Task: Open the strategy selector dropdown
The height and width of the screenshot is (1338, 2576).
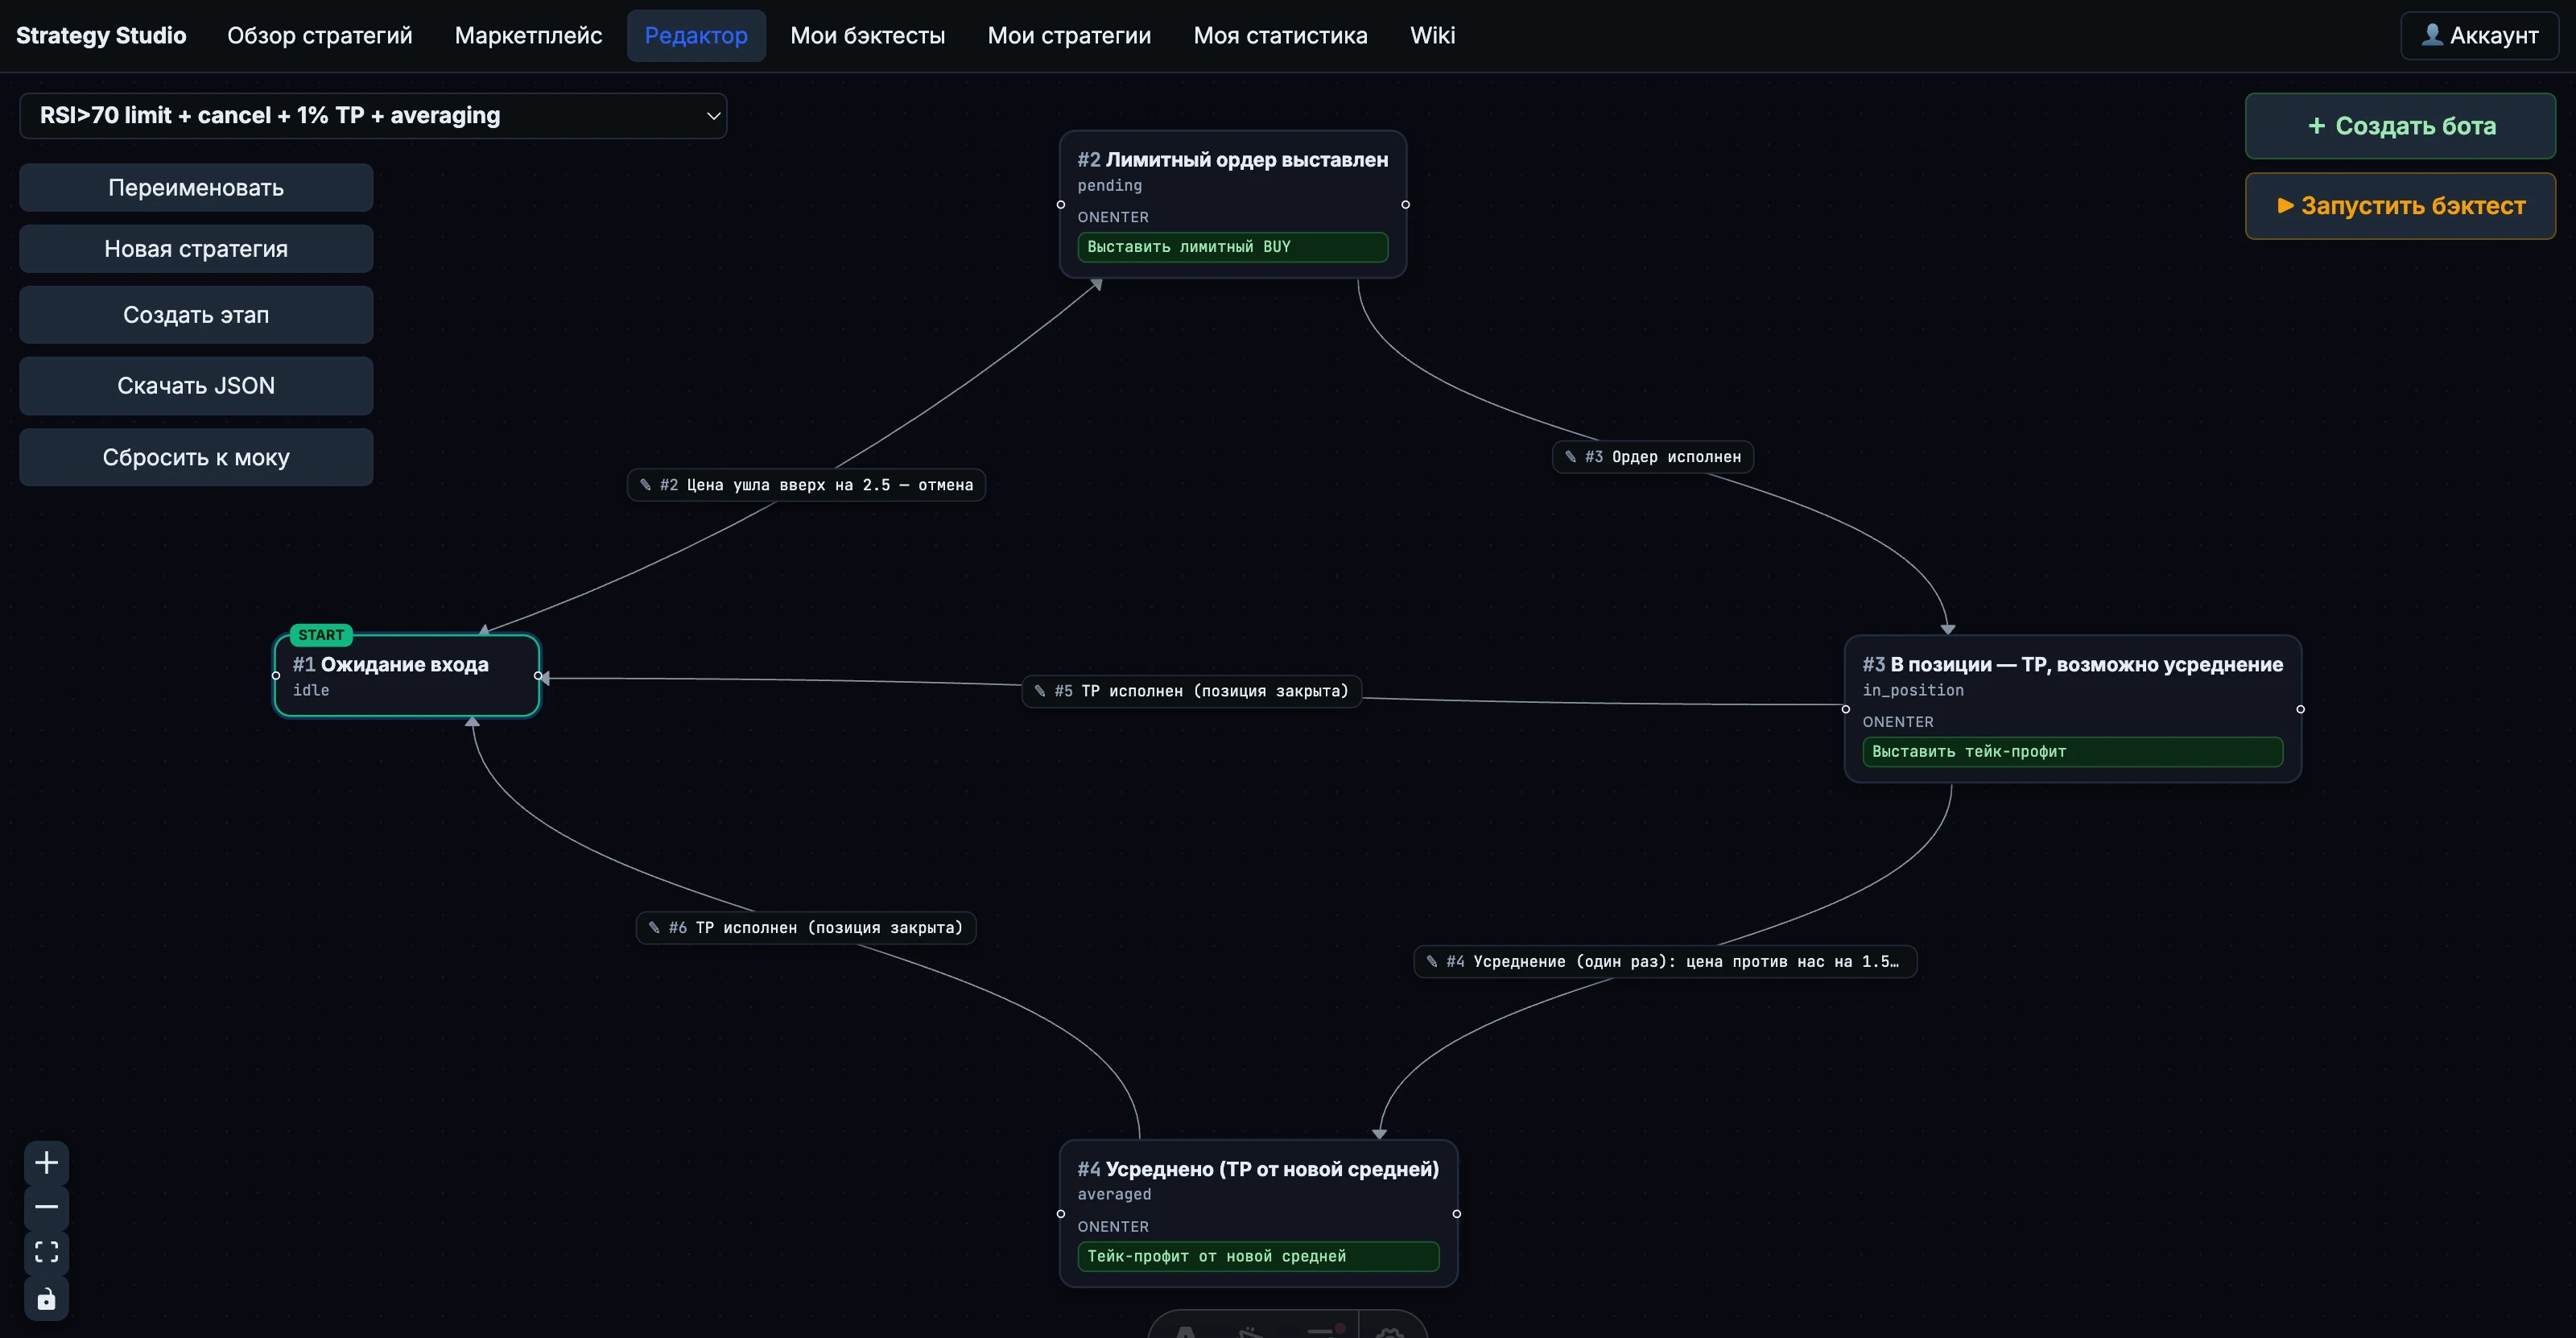Action: coord(373,116)
